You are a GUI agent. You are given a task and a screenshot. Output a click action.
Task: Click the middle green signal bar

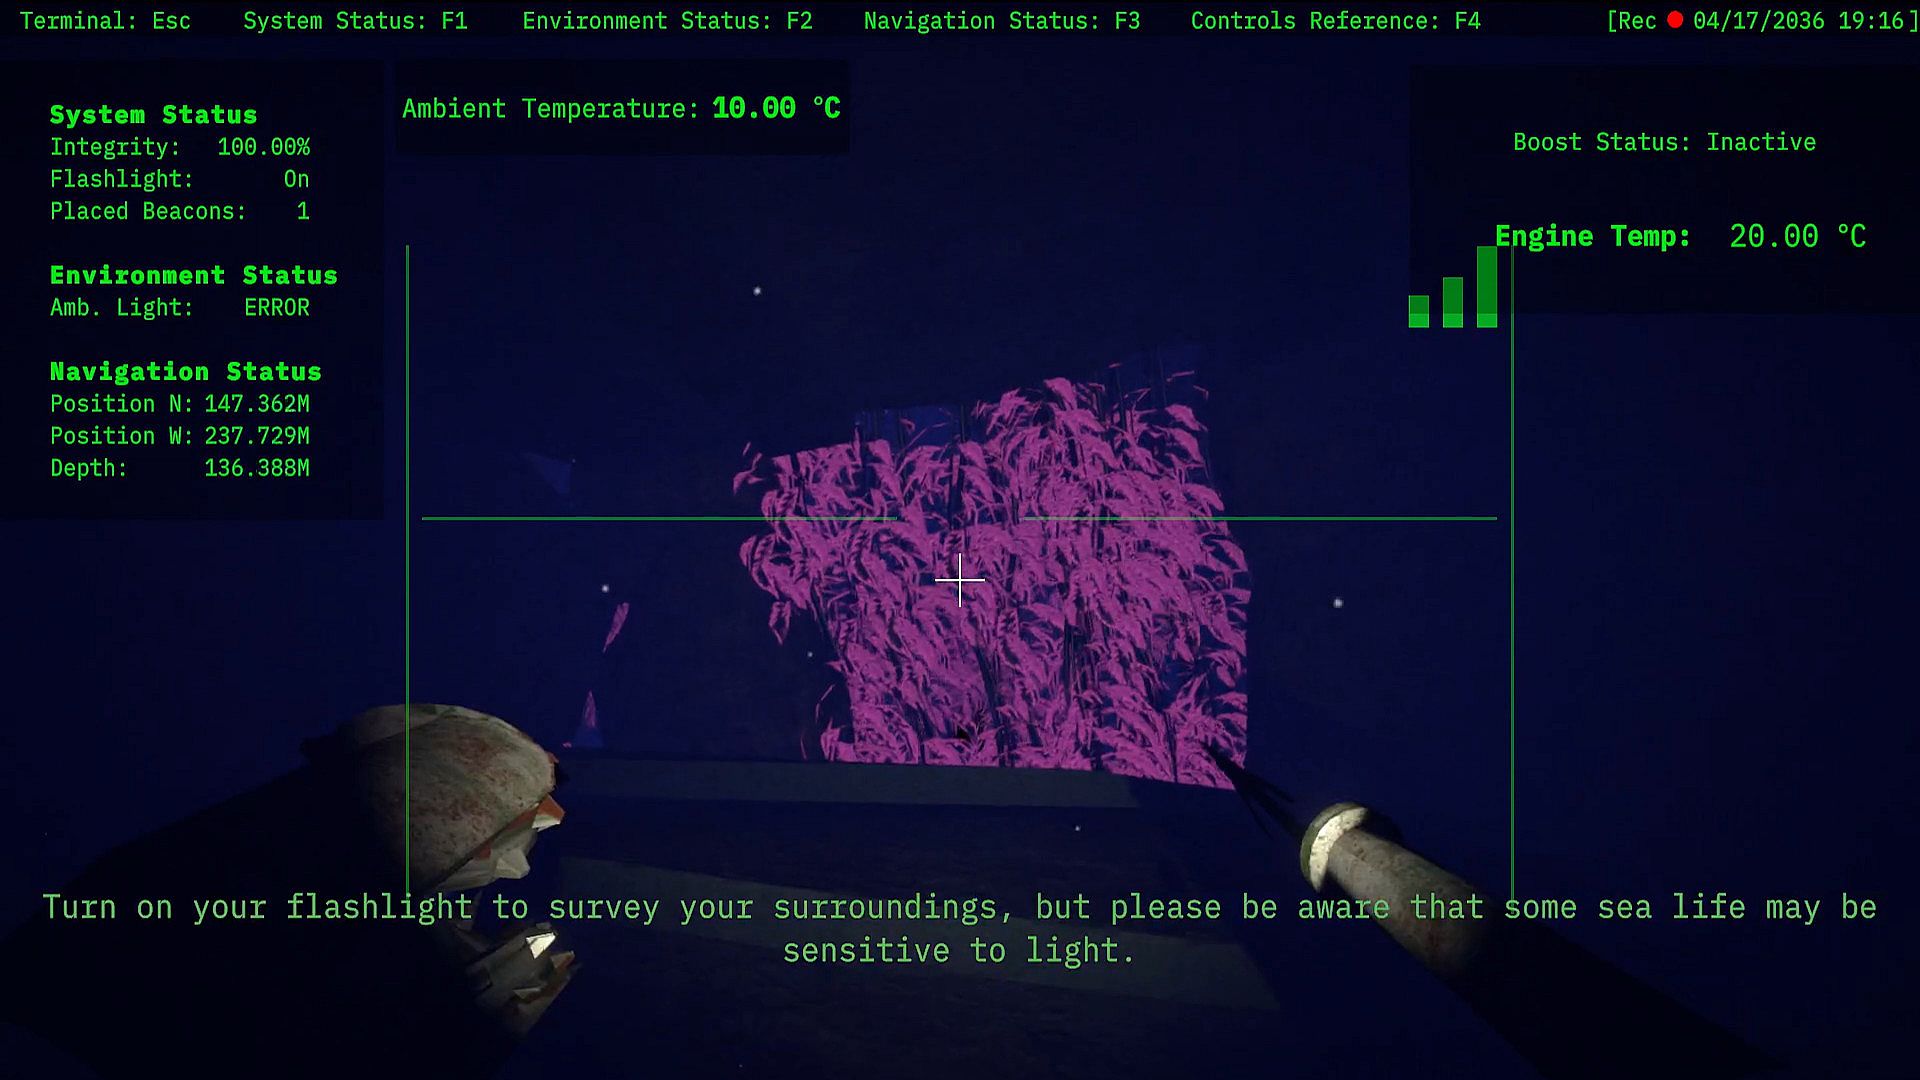(x=1453, y=302)
